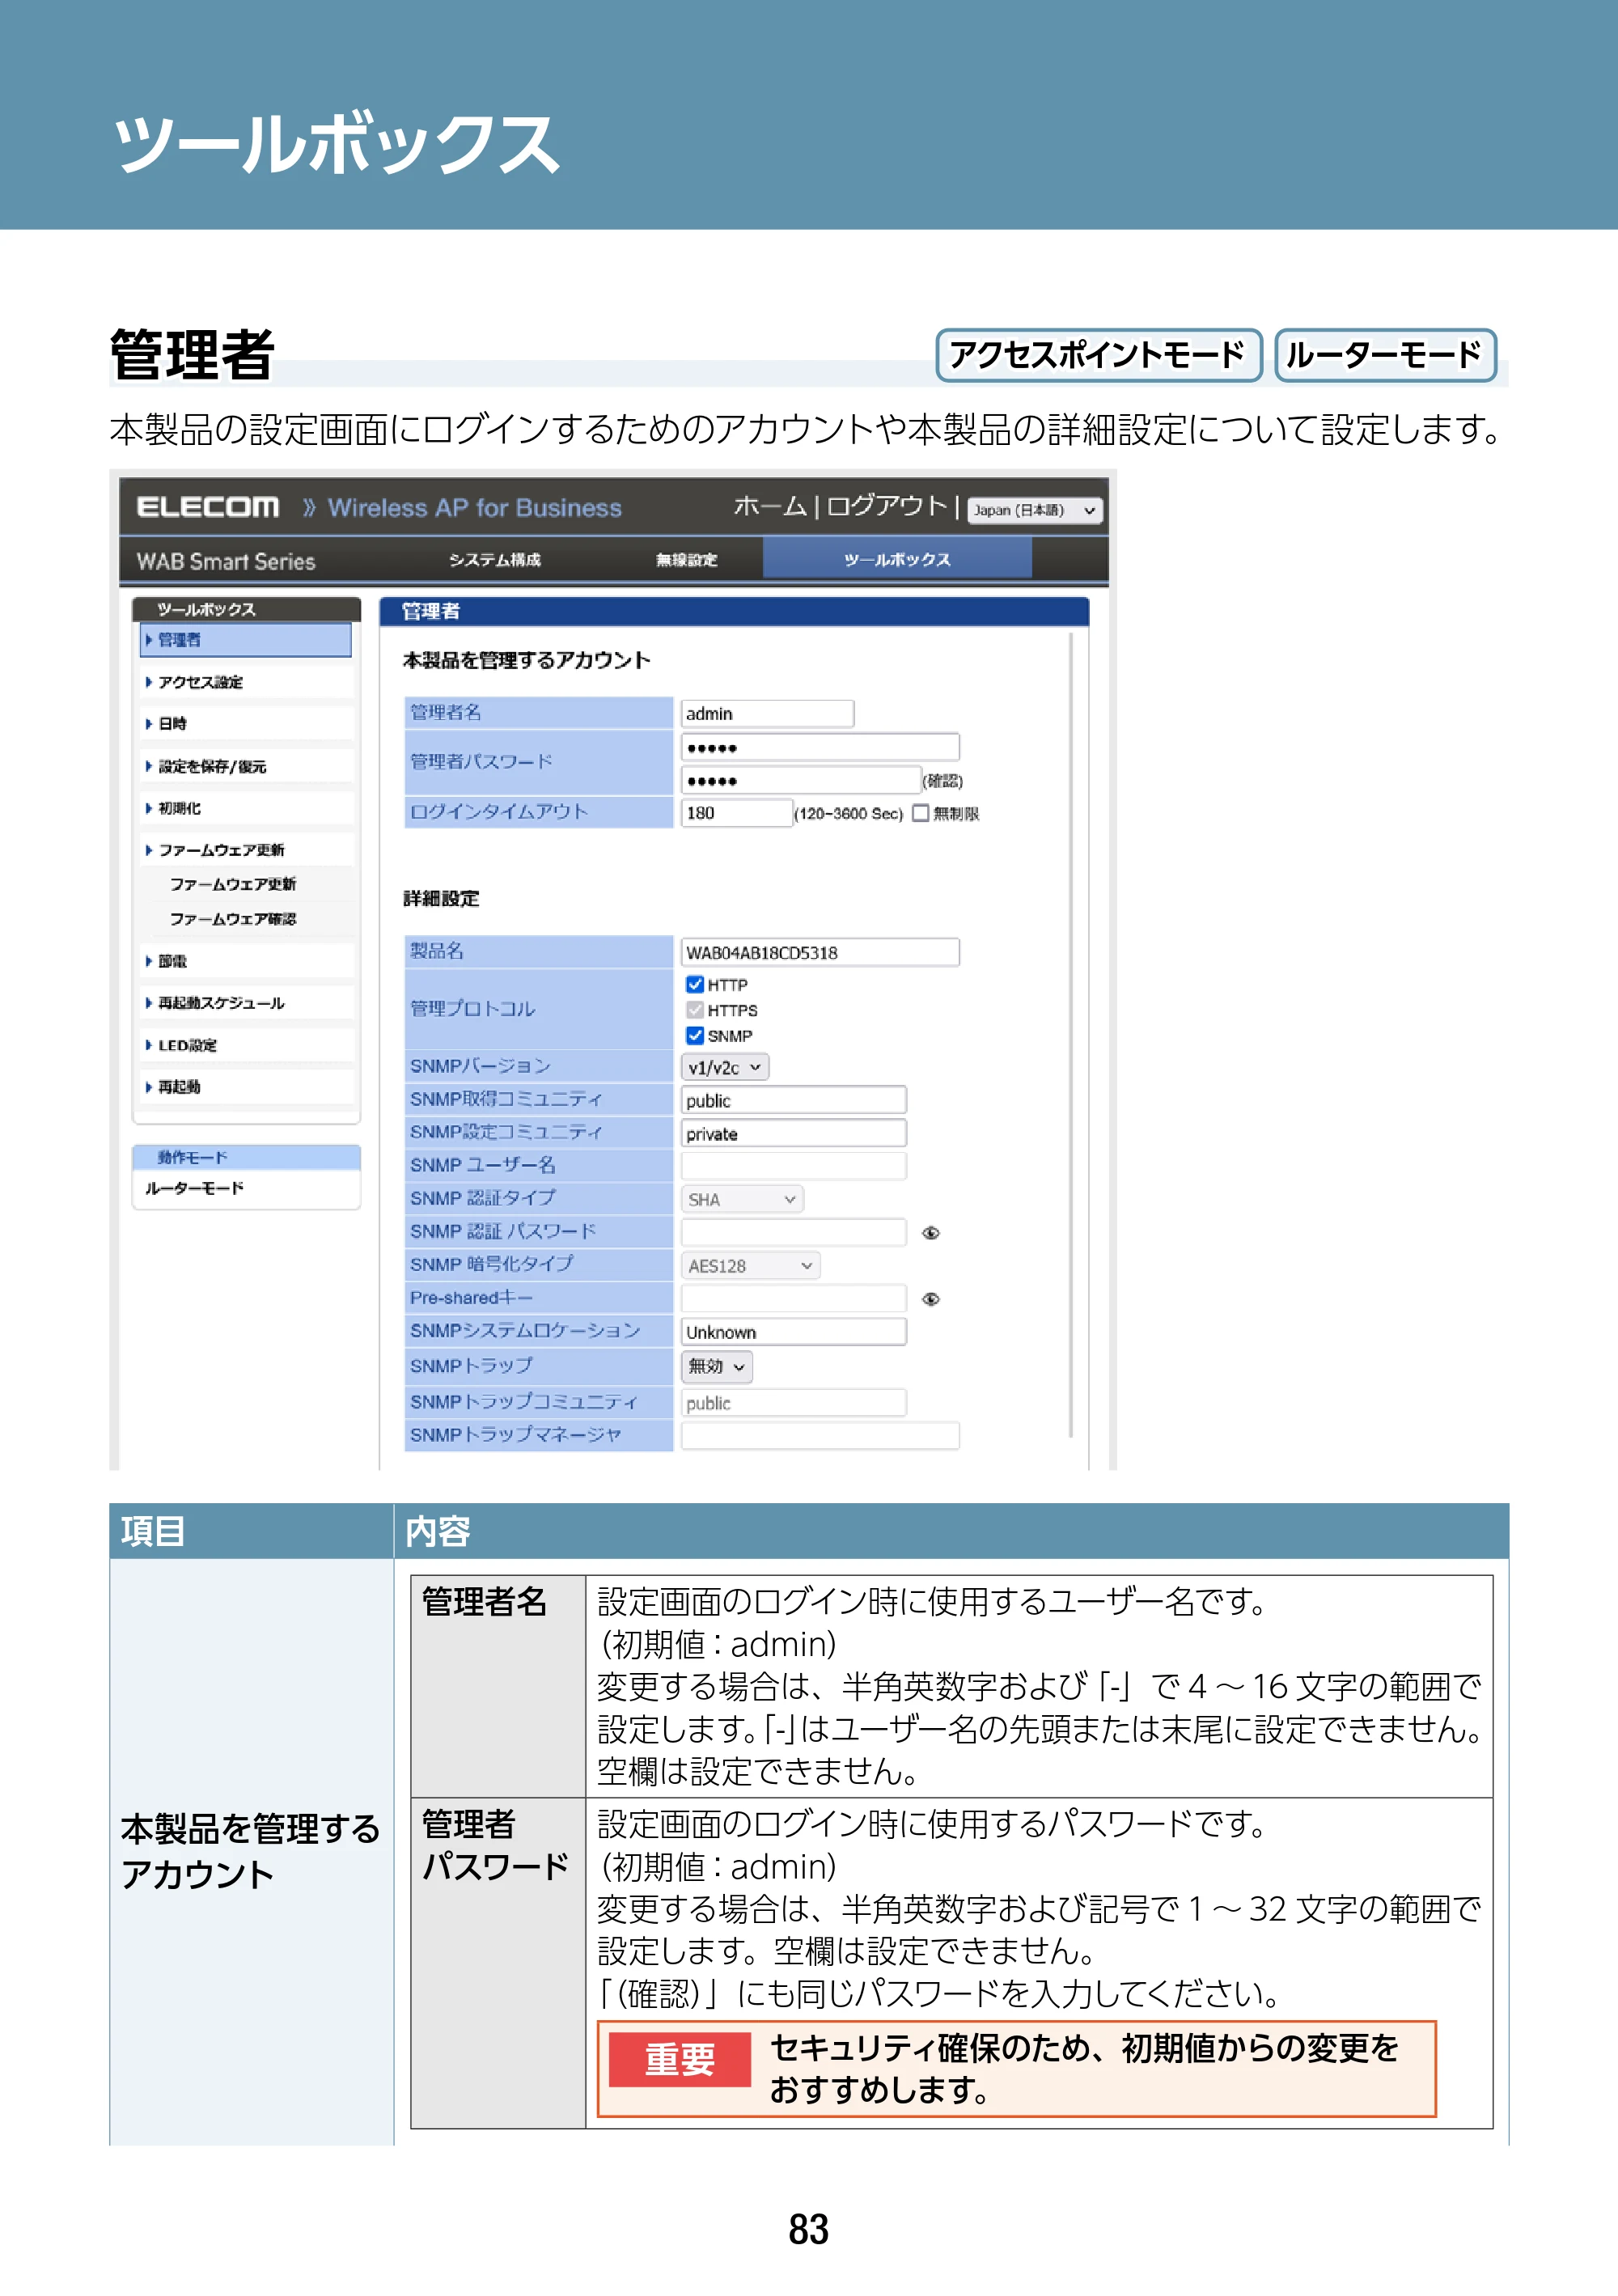Screen dimensions: 1618x2296
Task: Expand ファームウェア更新 parent sidebar item
Action: coord(246,850)
